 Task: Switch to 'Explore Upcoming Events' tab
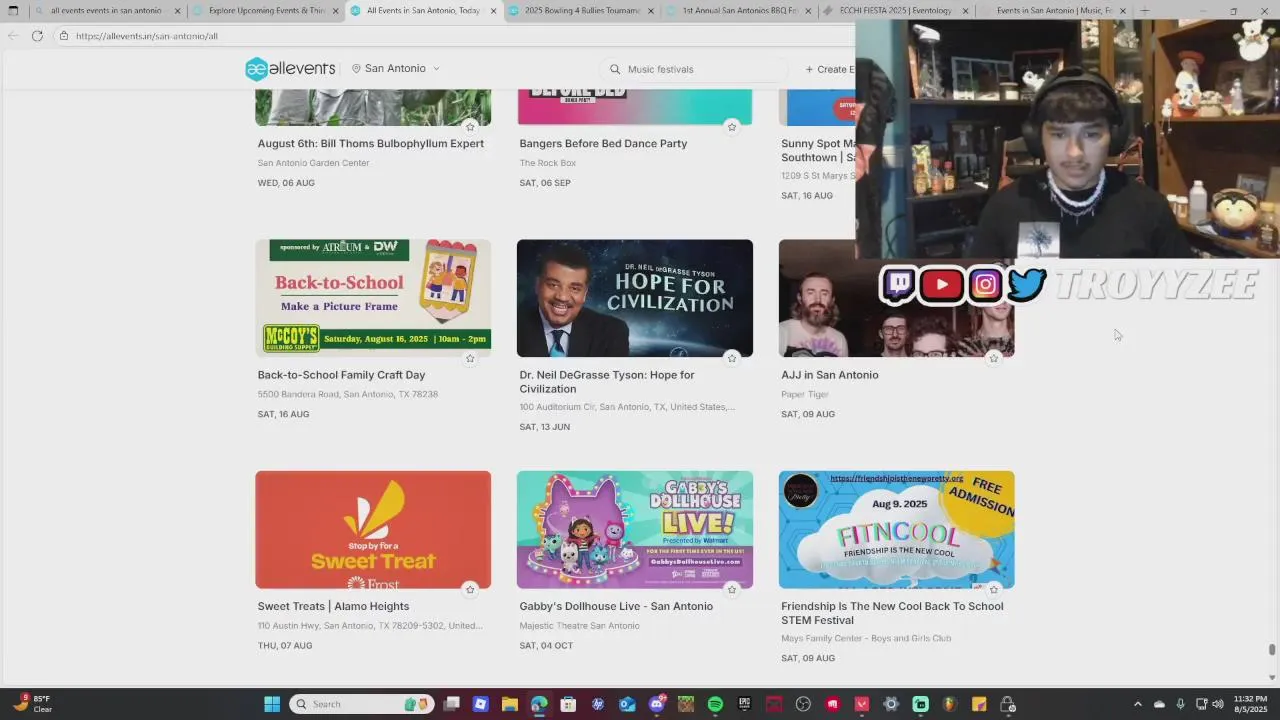(x=264, y=11)
